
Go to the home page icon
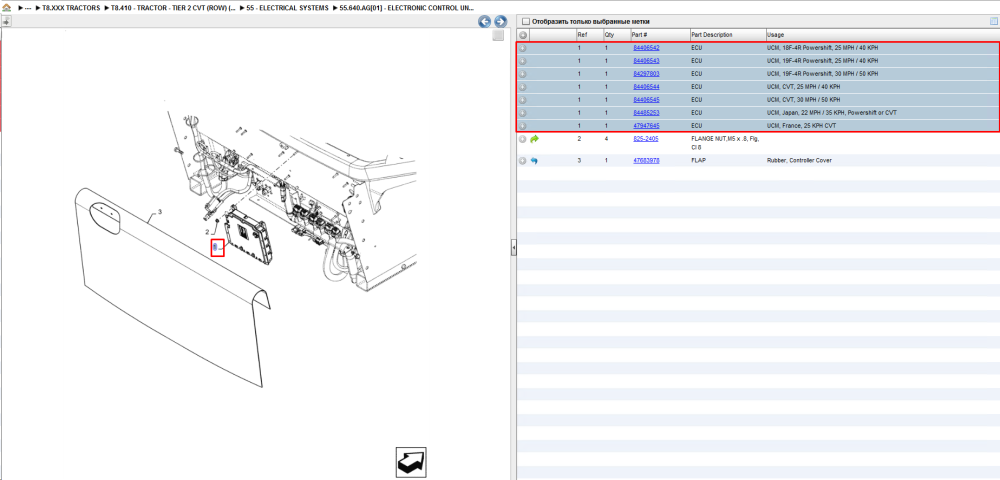[6, 8]
